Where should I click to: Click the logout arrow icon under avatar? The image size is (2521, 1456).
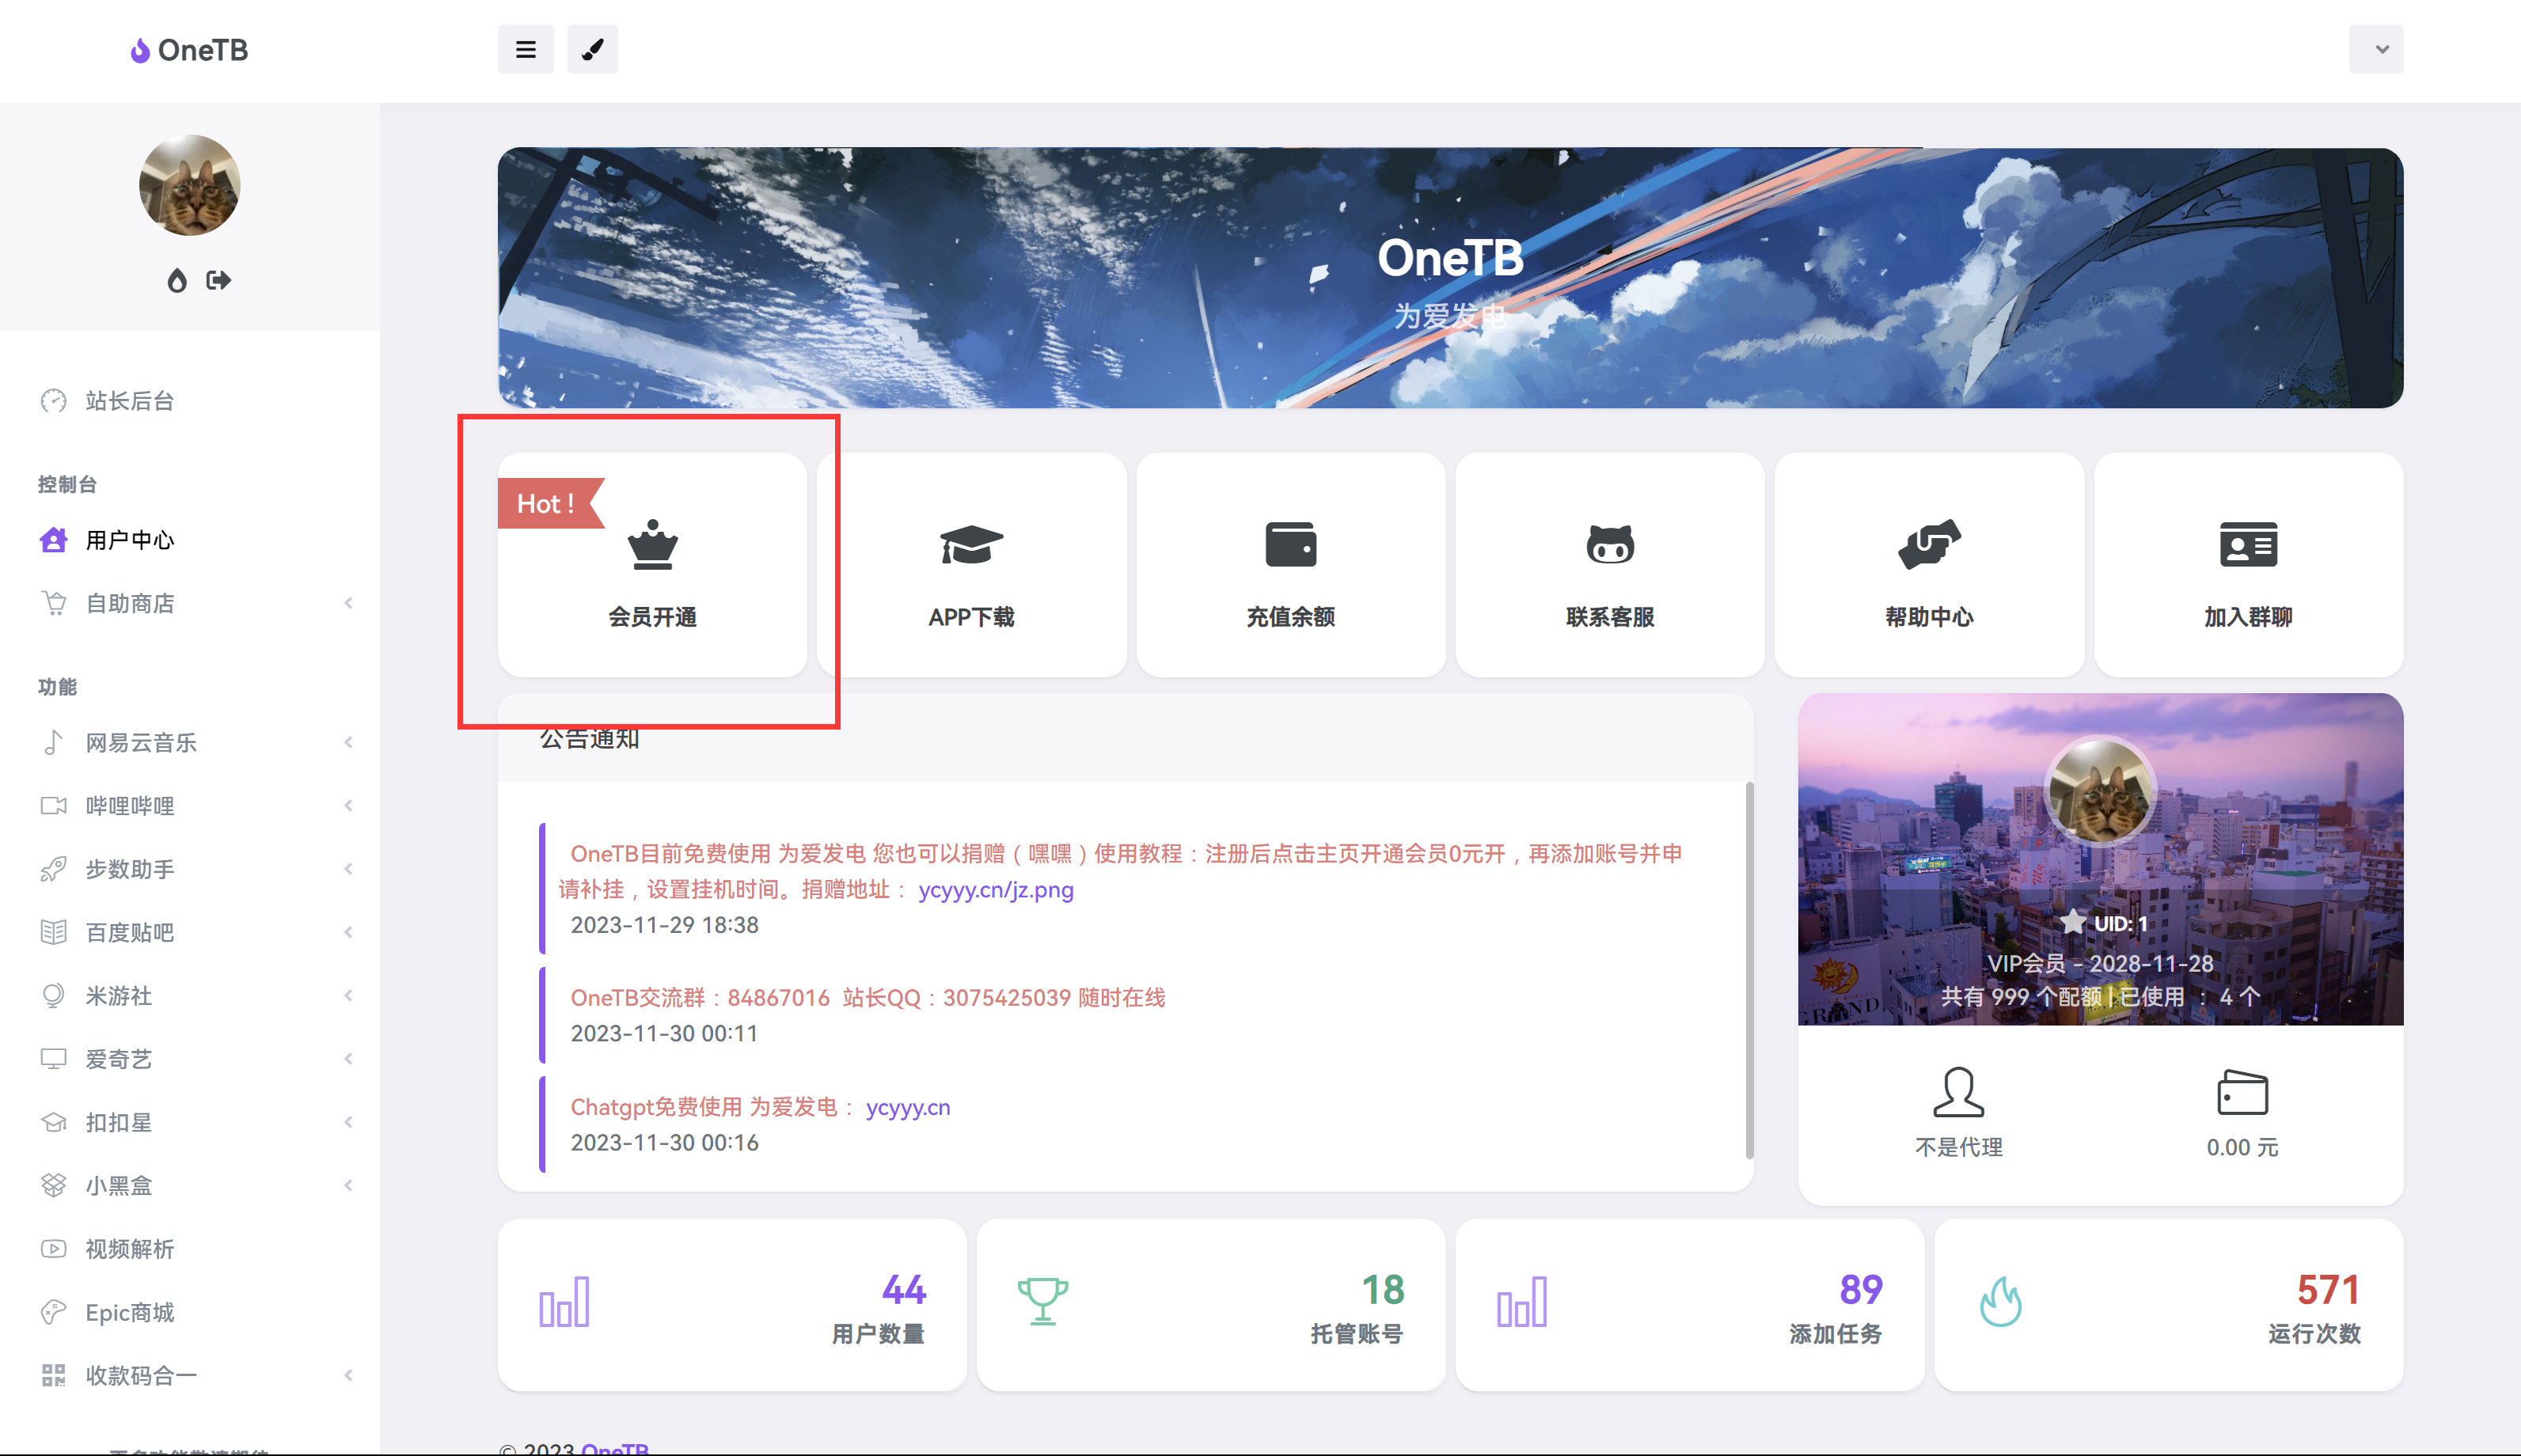click(218, 280)
